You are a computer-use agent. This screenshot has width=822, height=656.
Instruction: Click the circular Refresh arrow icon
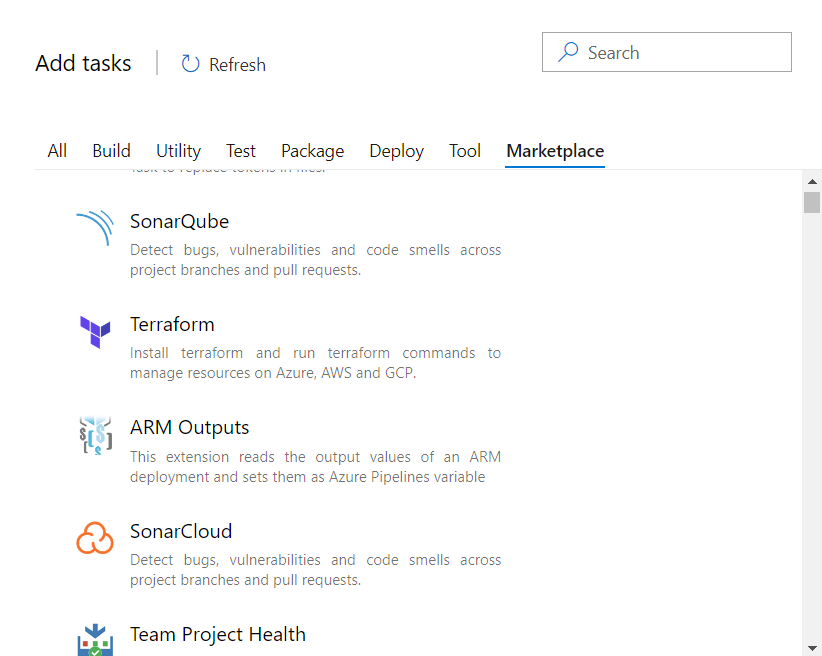click(190, 64)
